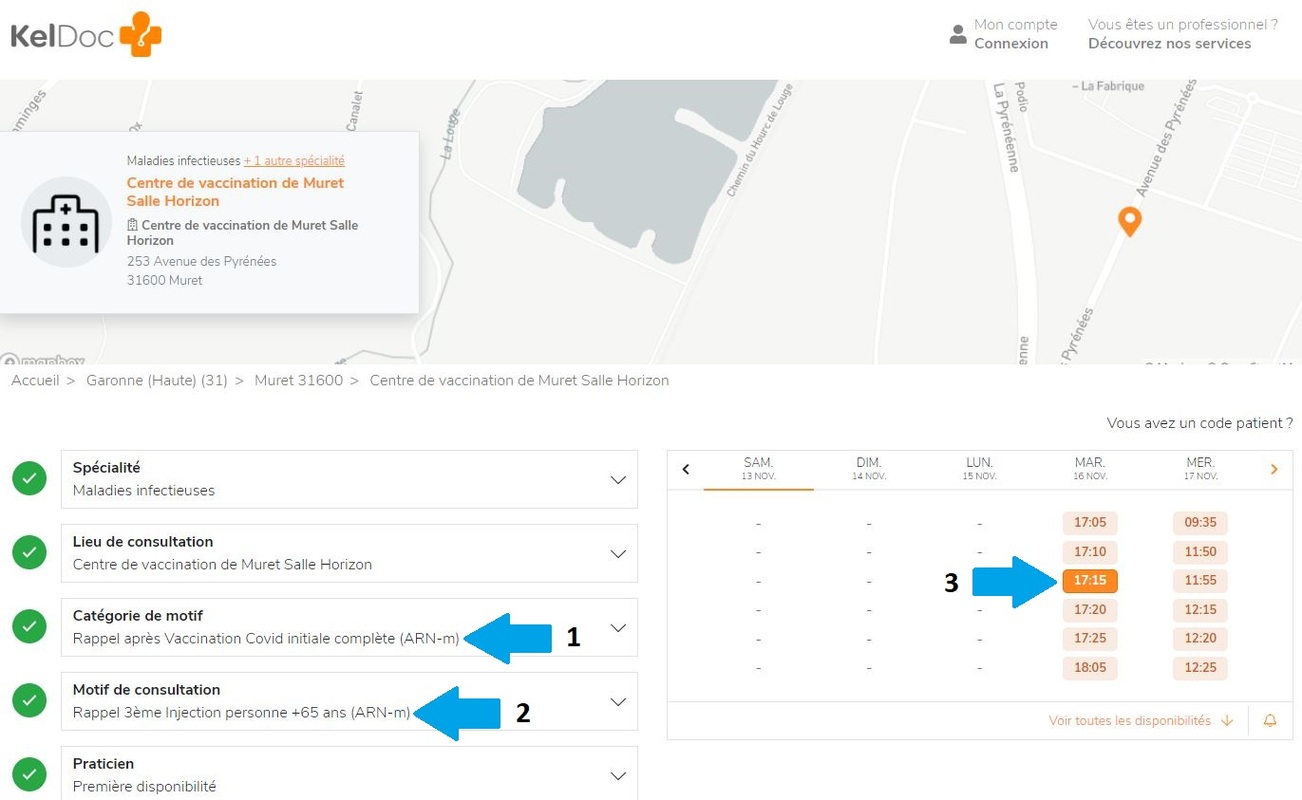
Task: Click the KelDoc logo
Action: pyautogui.click(x=86, y=36)
